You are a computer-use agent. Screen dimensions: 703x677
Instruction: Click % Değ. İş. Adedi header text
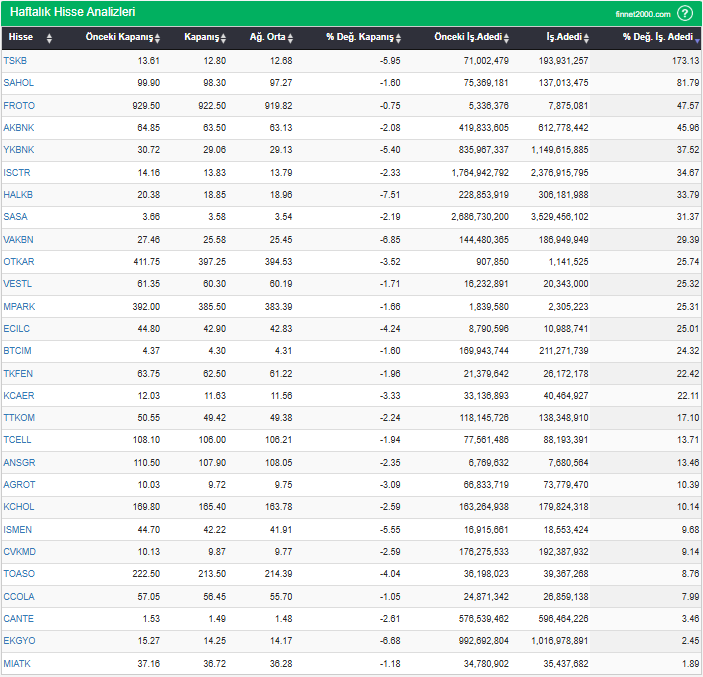point(658,37)
